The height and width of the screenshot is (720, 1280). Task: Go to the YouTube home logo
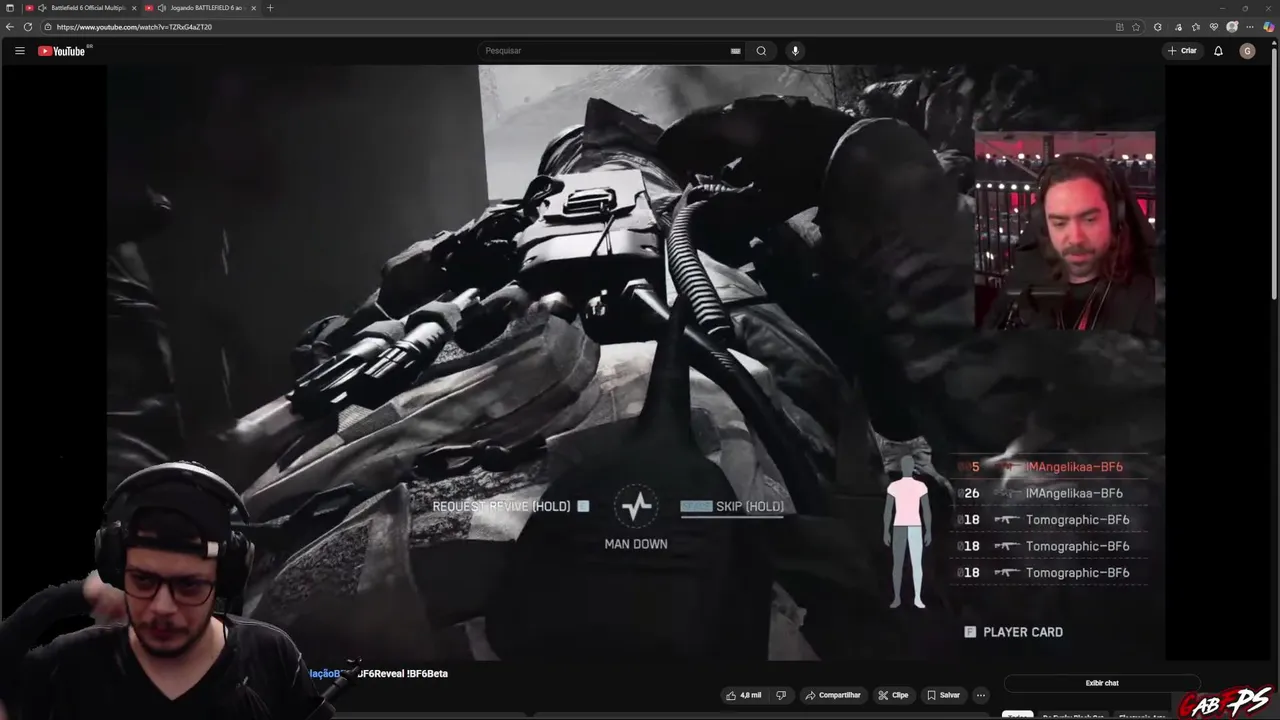coord(62,51)
